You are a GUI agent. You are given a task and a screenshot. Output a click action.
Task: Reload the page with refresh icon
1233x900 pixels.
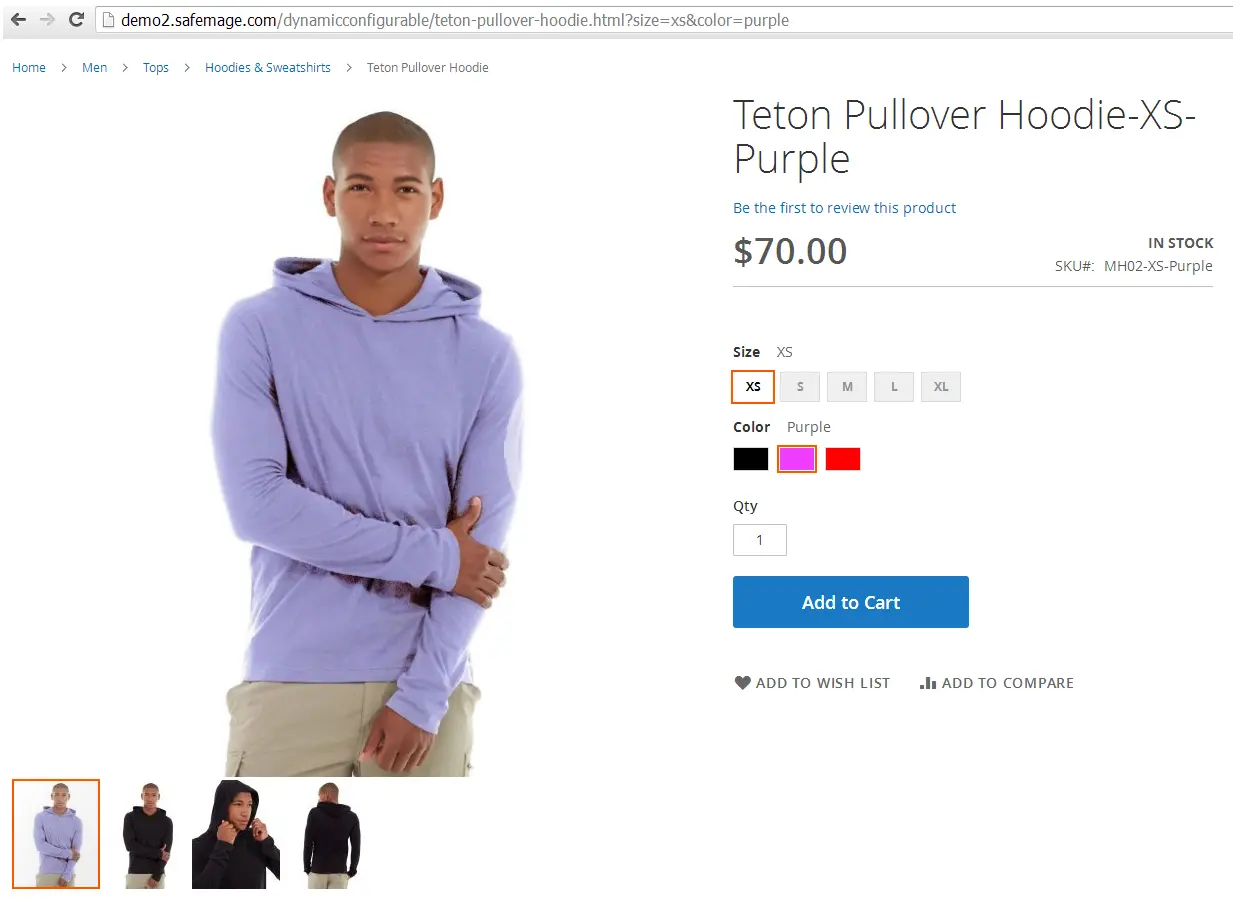76,20
